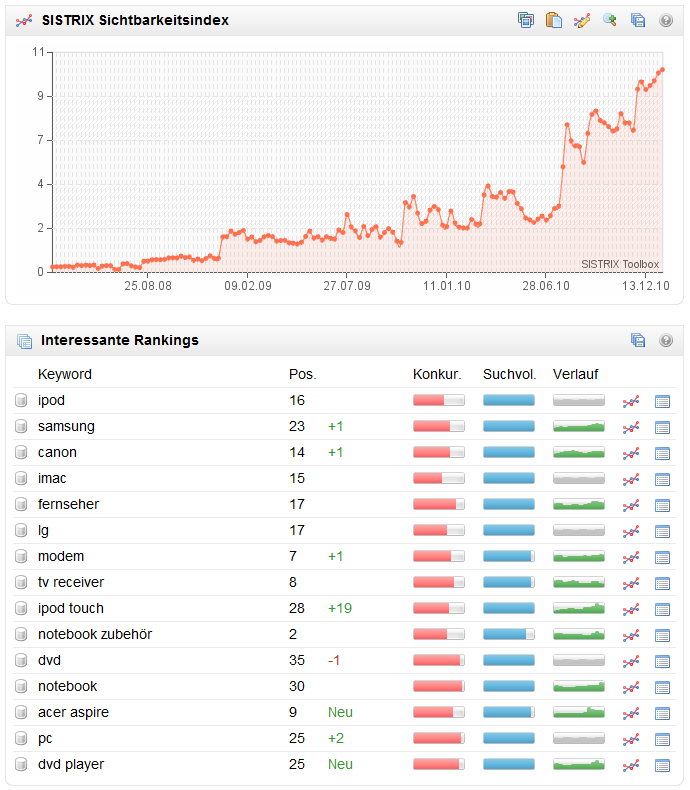The image size is (690, 790).
Task: Click the zoom-in magnifier icon in chart header
Action: click(x=609, y=20)
